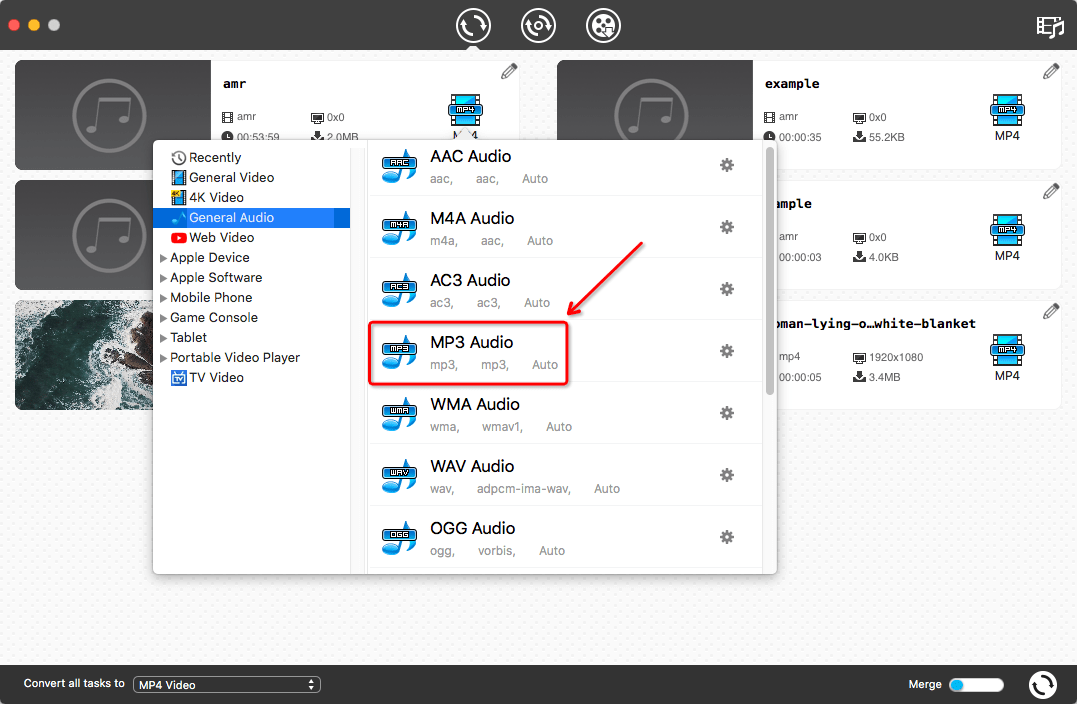
Task: Expand the Apple Device category
Action: coord(211,257)
